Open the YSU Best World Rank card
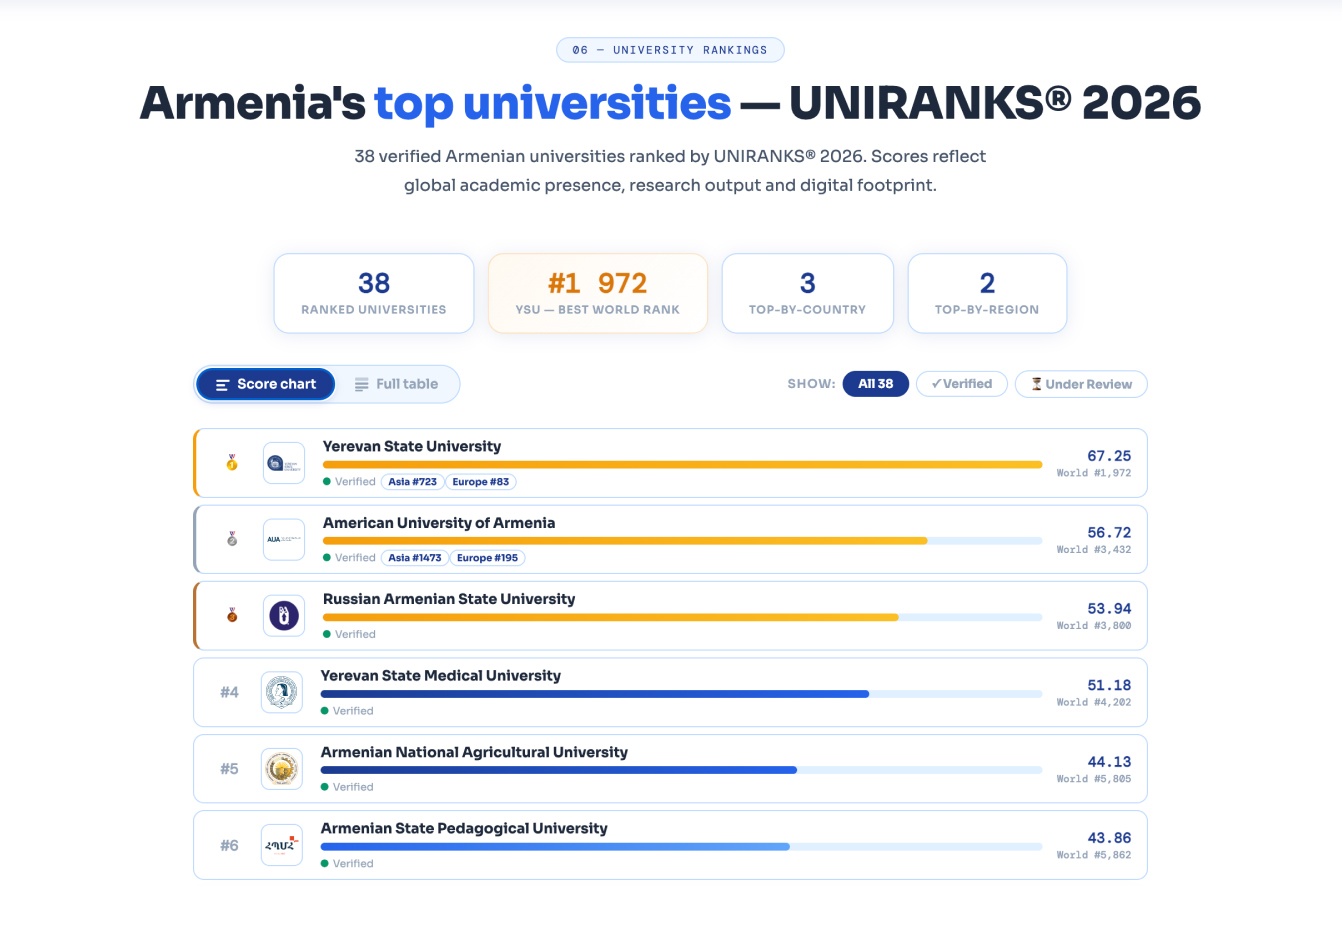The image size is (1342, 926). (598, 293)
